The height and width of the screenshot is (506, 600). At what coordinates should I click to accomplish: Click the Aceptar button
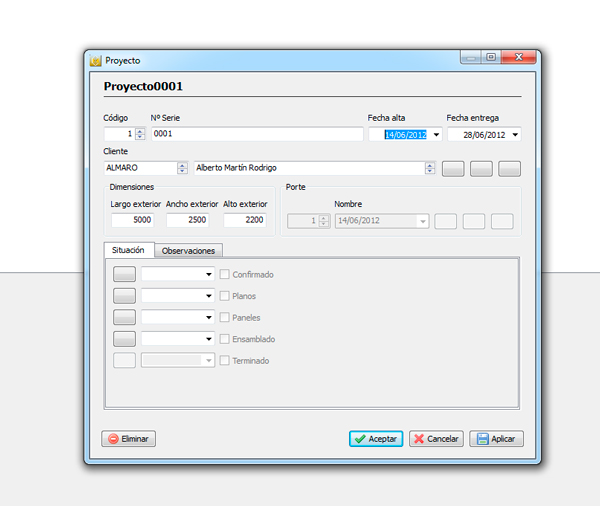coord(376,439)
